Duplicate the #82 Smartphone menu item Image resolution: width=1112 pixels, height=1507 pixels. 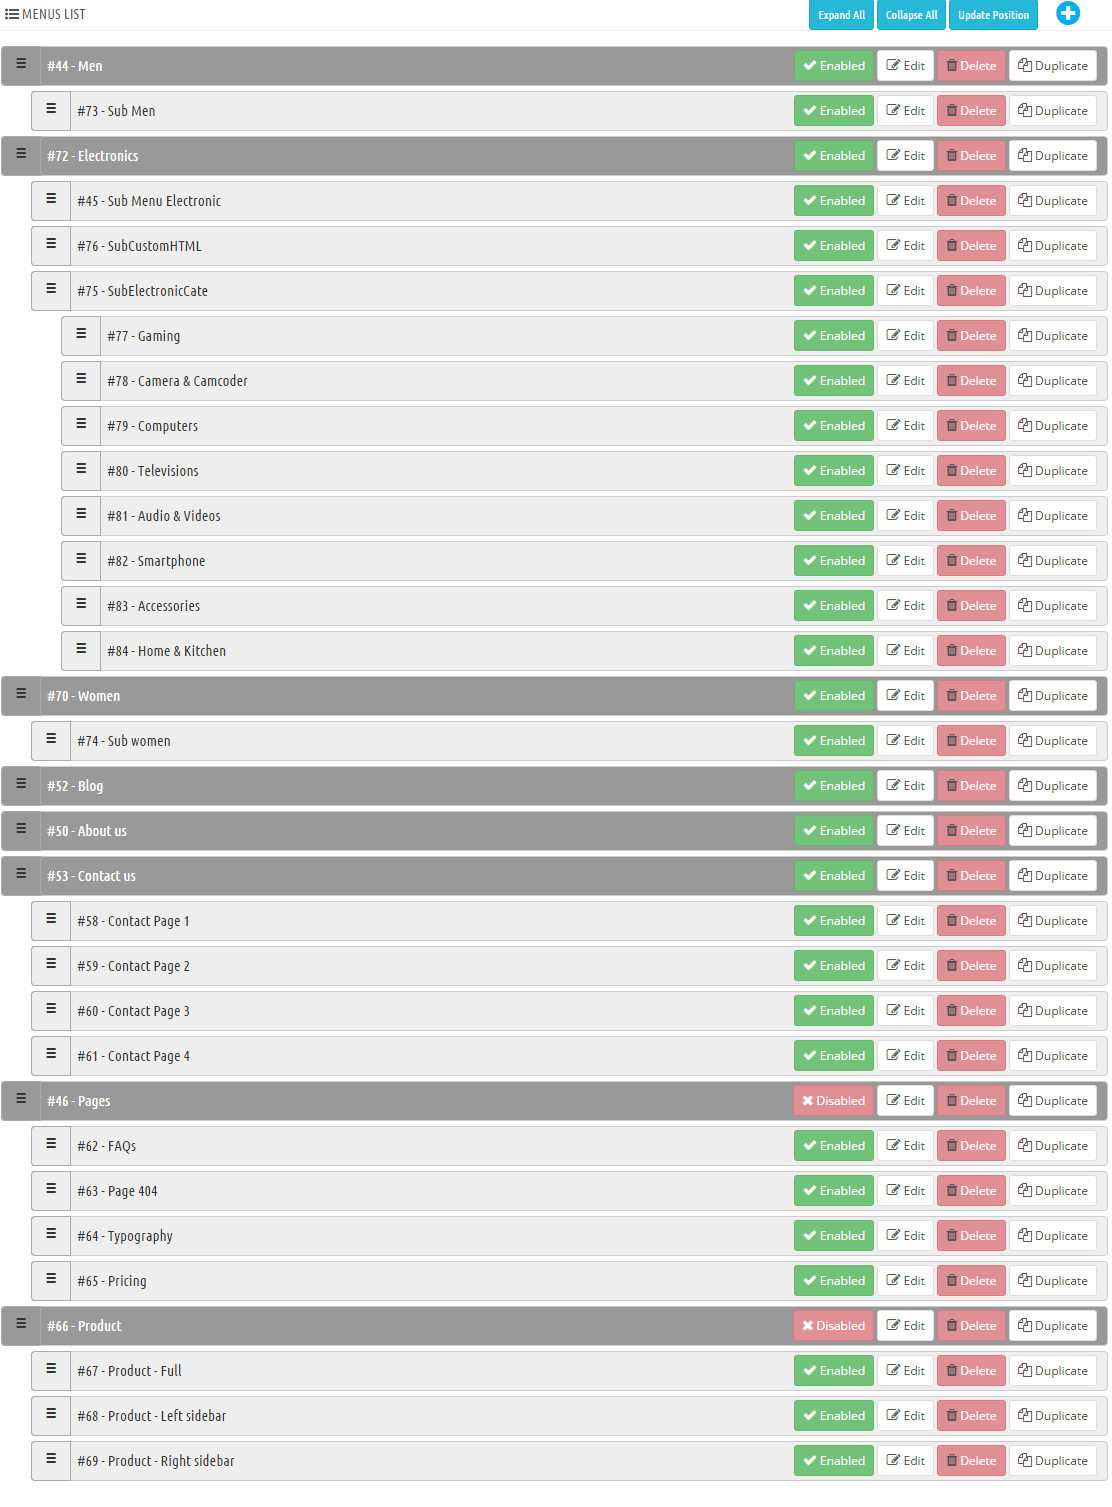pos(1052,561)
